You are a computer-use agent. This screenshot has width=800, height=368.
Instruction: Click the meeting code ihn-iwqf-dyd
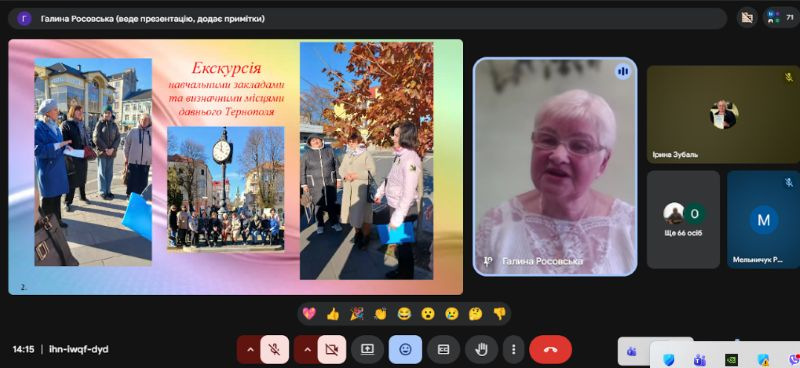[79, 350]
